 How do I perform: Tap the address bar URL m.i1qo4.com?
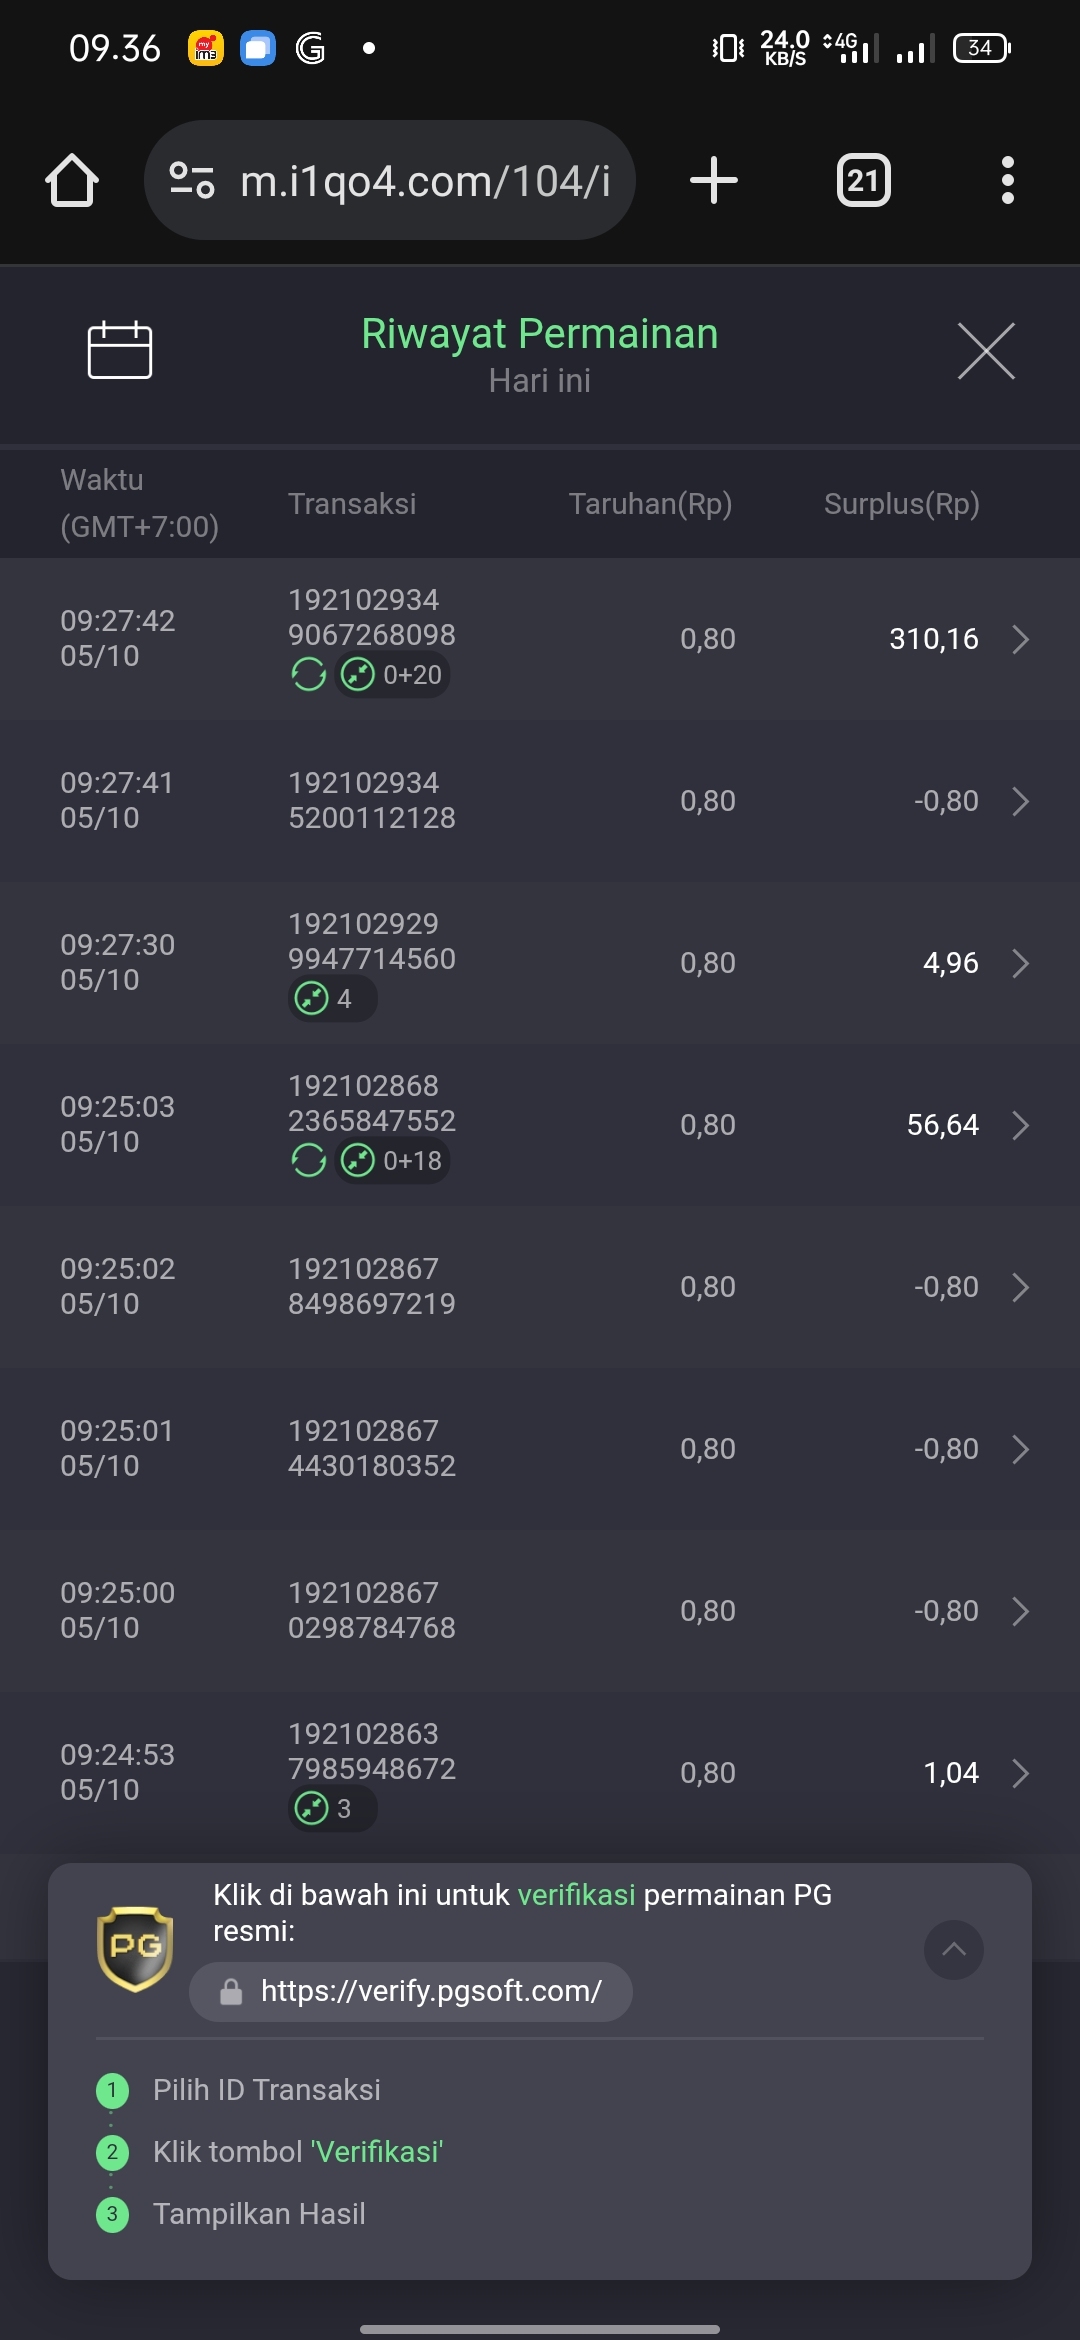pos(425,181)
